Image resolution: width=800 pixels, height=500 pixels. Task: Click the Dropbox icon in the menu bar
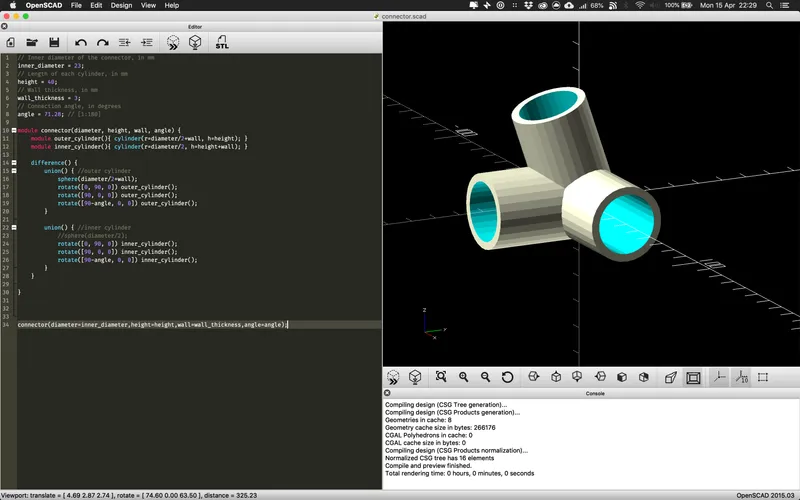pos(528,5)
